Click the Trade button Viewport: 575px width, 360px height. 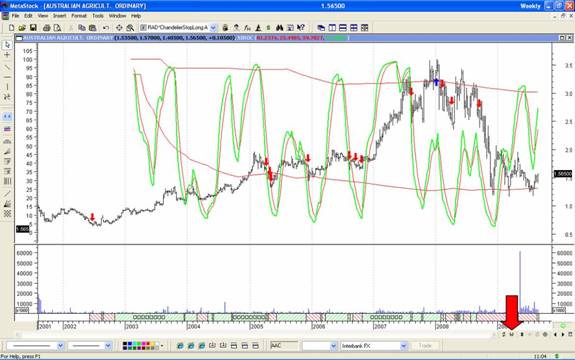click(x=425, y=346)
